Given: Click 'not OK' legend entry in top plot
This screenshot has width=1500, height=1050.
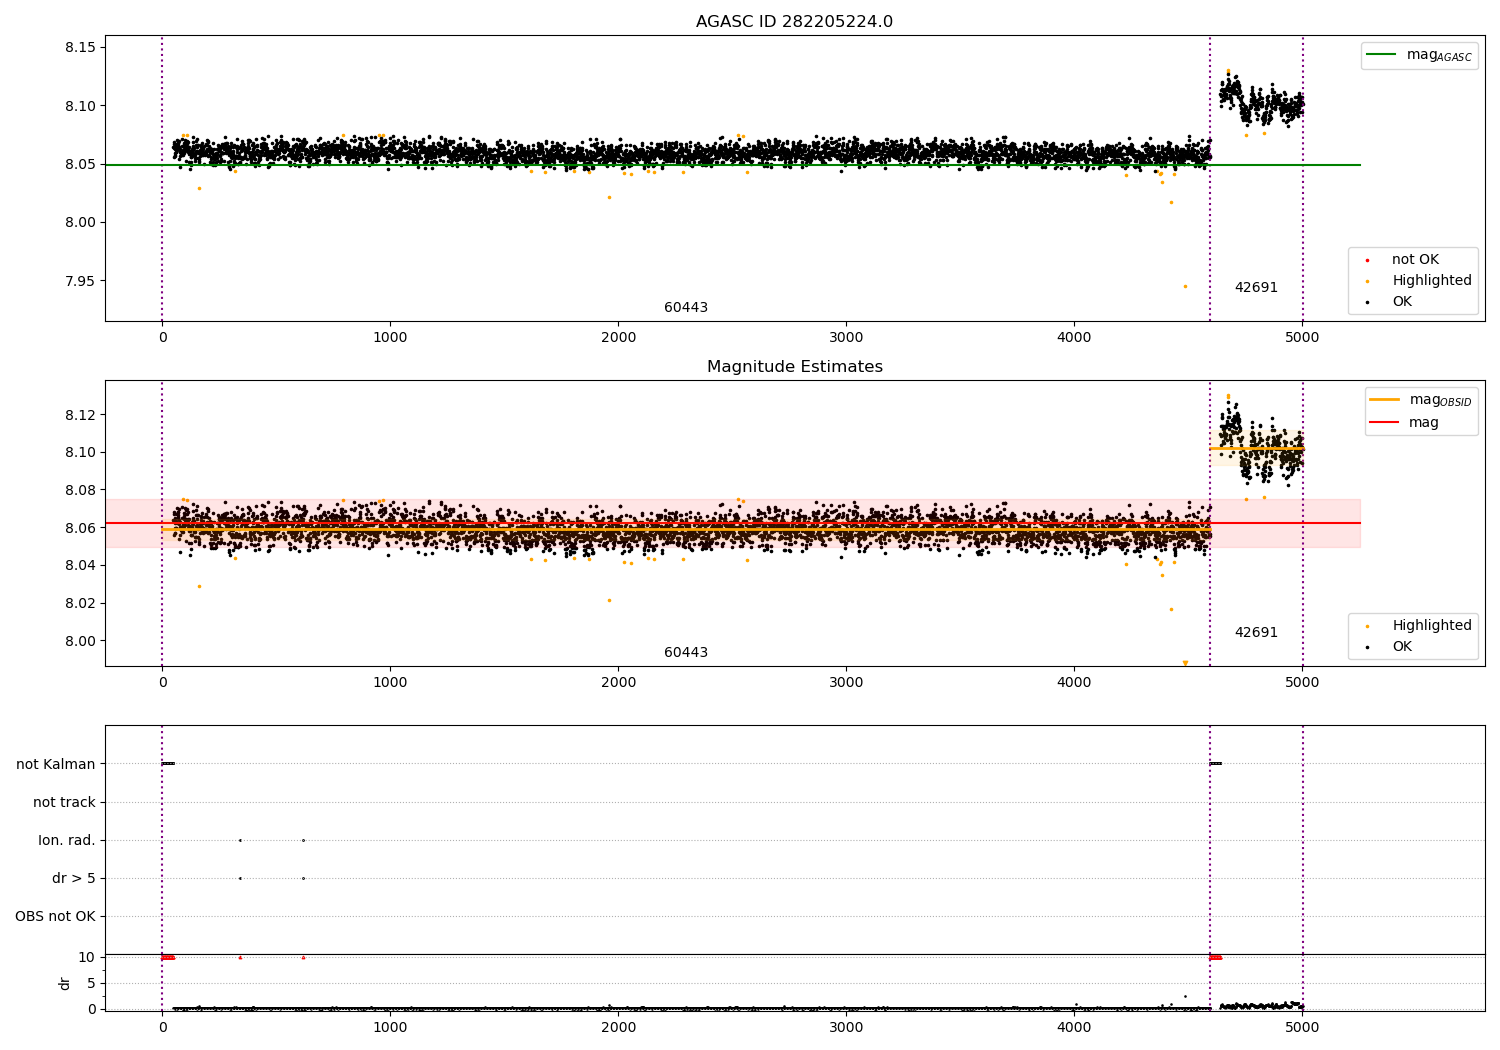Looking at the screenshot, I should click(x=1415, y=260).
